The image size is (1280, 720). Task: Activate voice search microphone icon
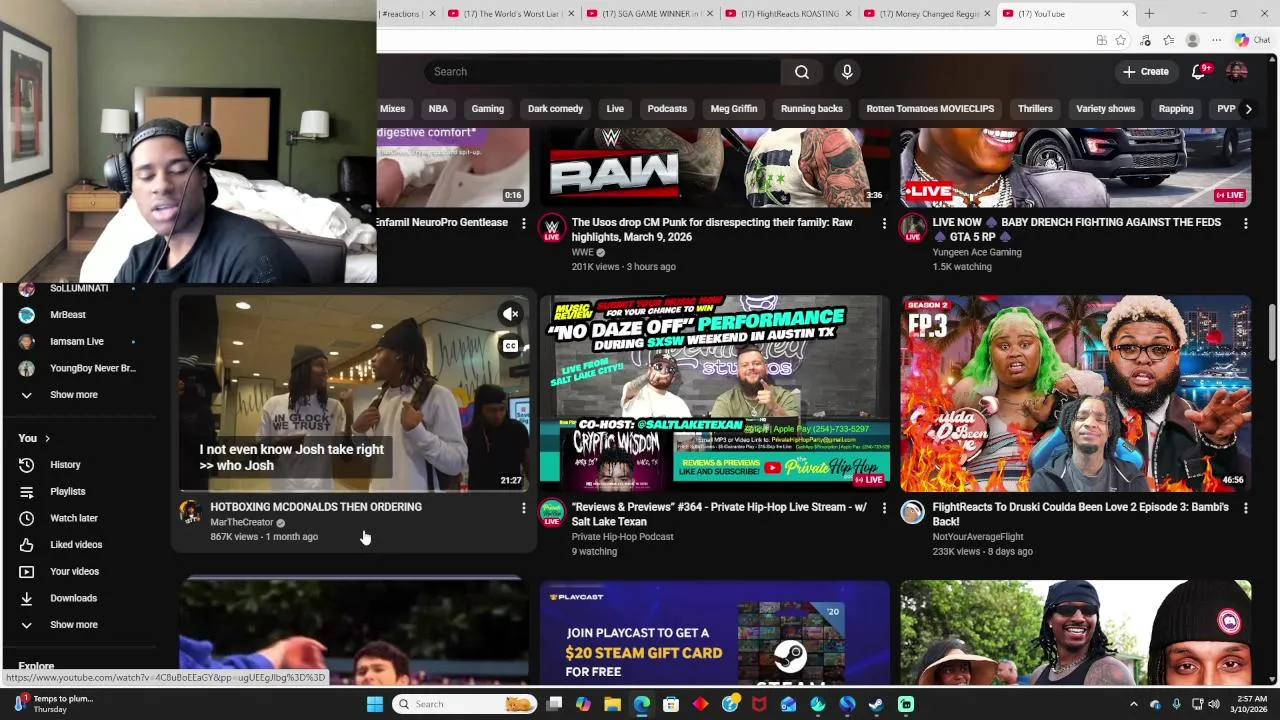click(847, 72)
